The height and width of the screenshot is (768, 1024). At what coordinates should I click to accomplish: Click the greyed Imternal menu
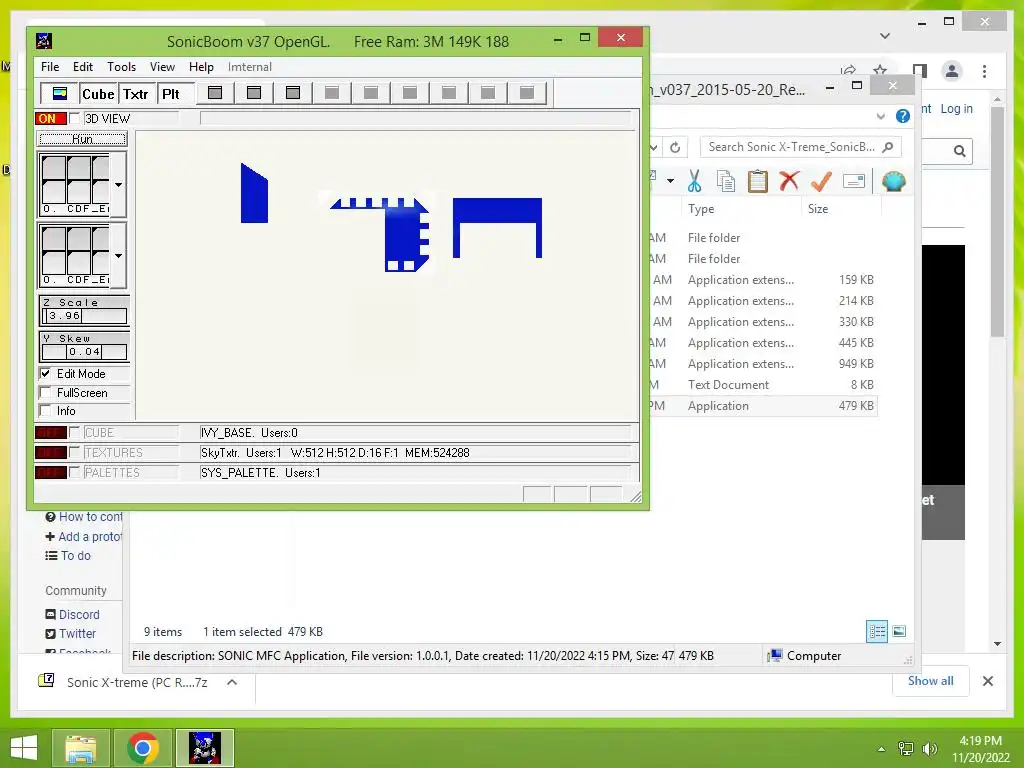(x=249, y=67)
